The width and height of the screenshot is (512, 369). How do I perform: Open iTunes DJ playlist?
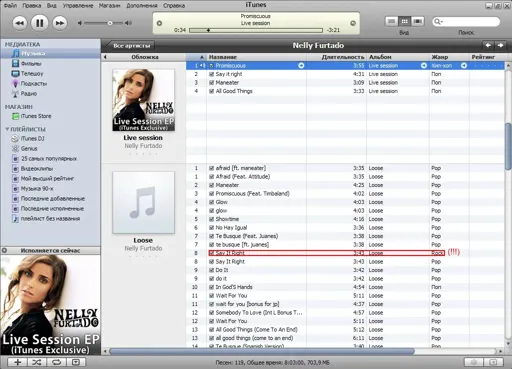pyautogui.click(x=32, y=138)
